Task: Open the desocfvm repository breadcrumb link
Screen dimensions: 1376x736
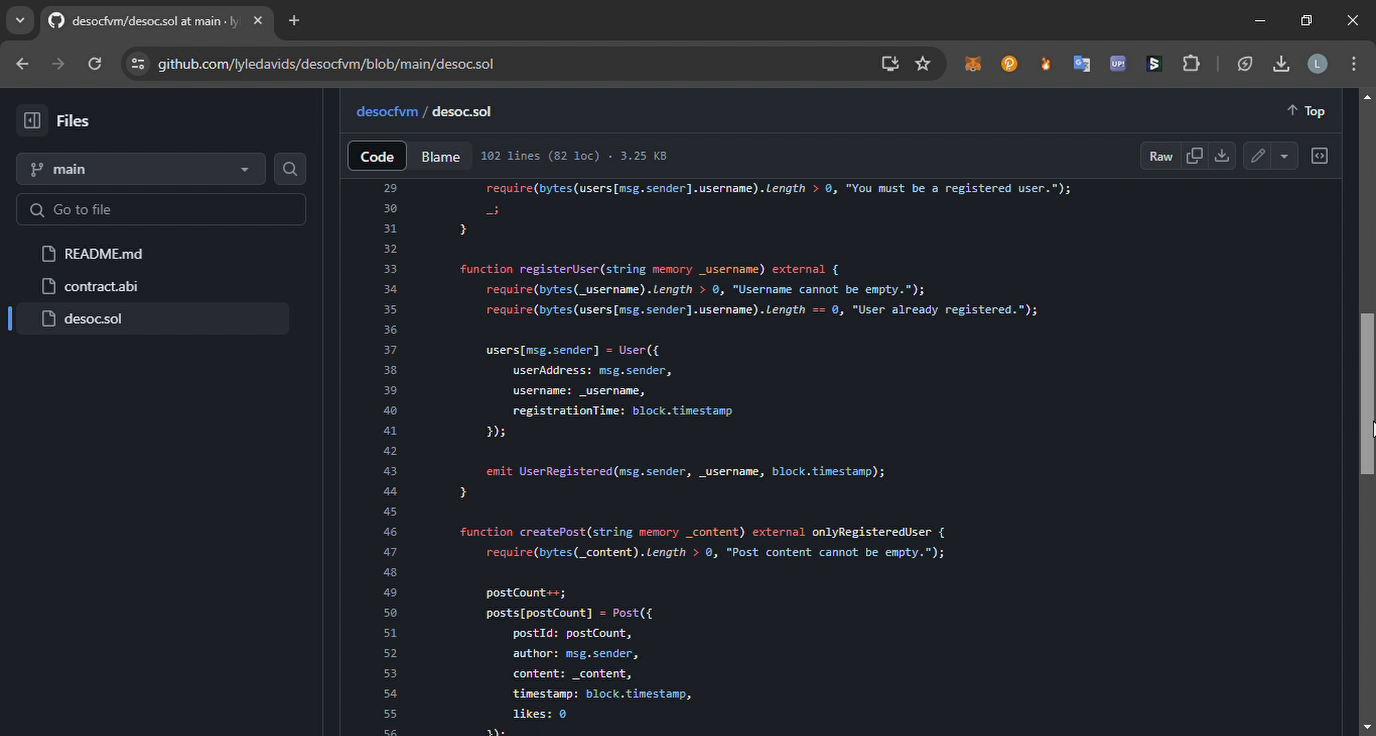Action: pos(387,111)
